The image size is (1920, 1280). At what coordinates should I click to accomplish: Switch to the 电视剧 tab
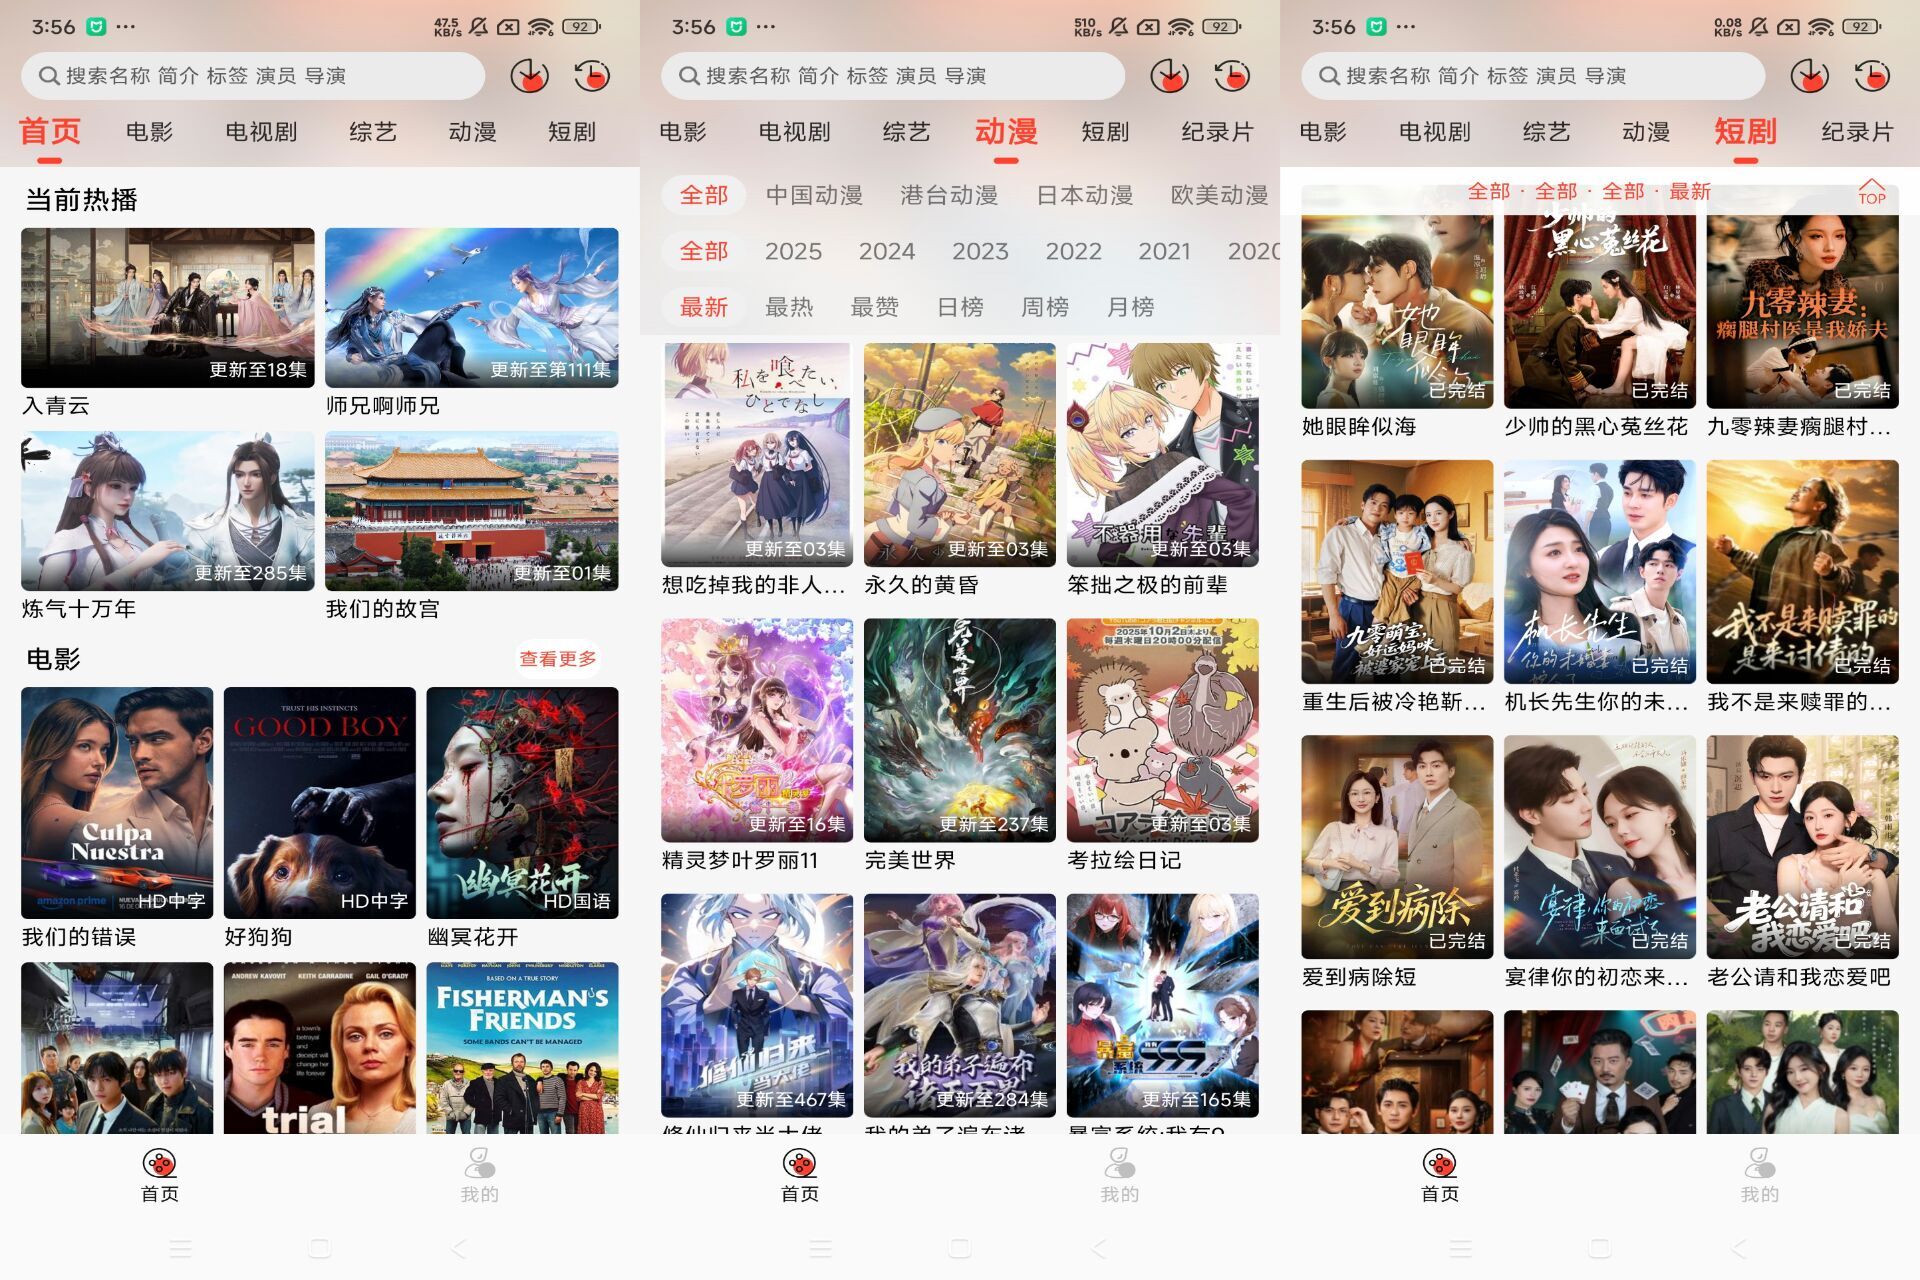262,131
